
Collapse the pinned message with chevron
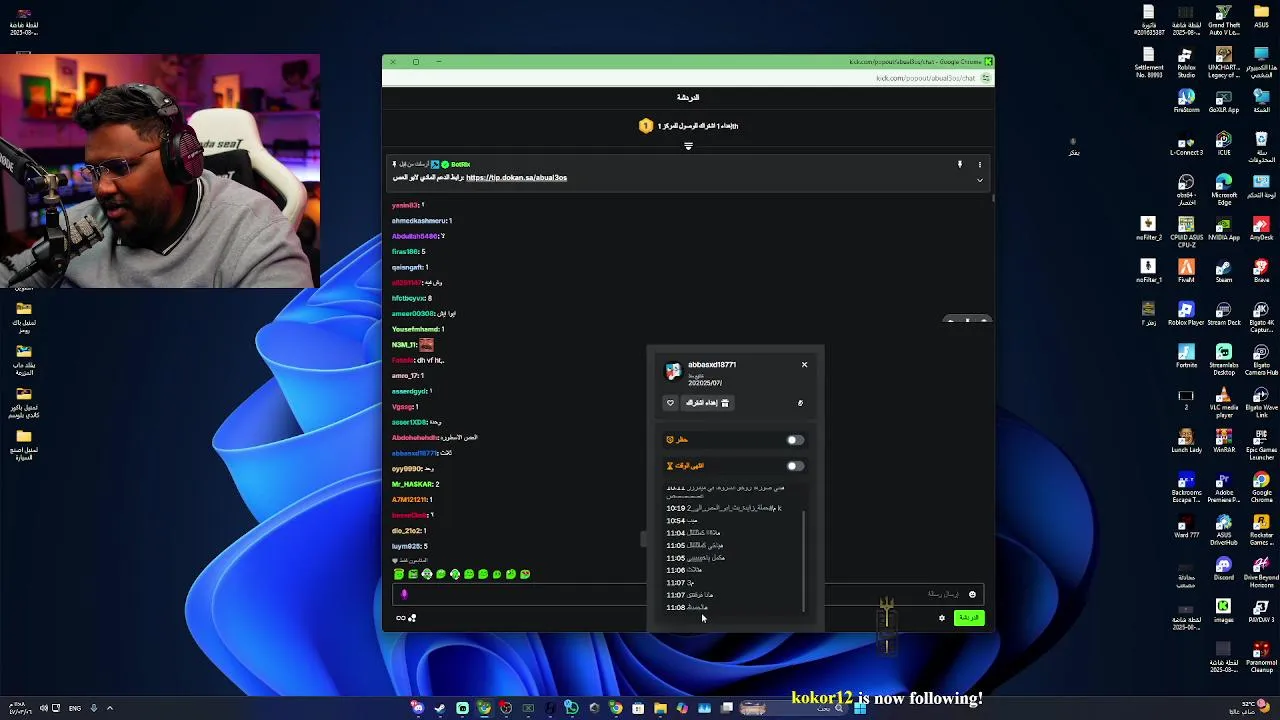[x=980, y=180]
